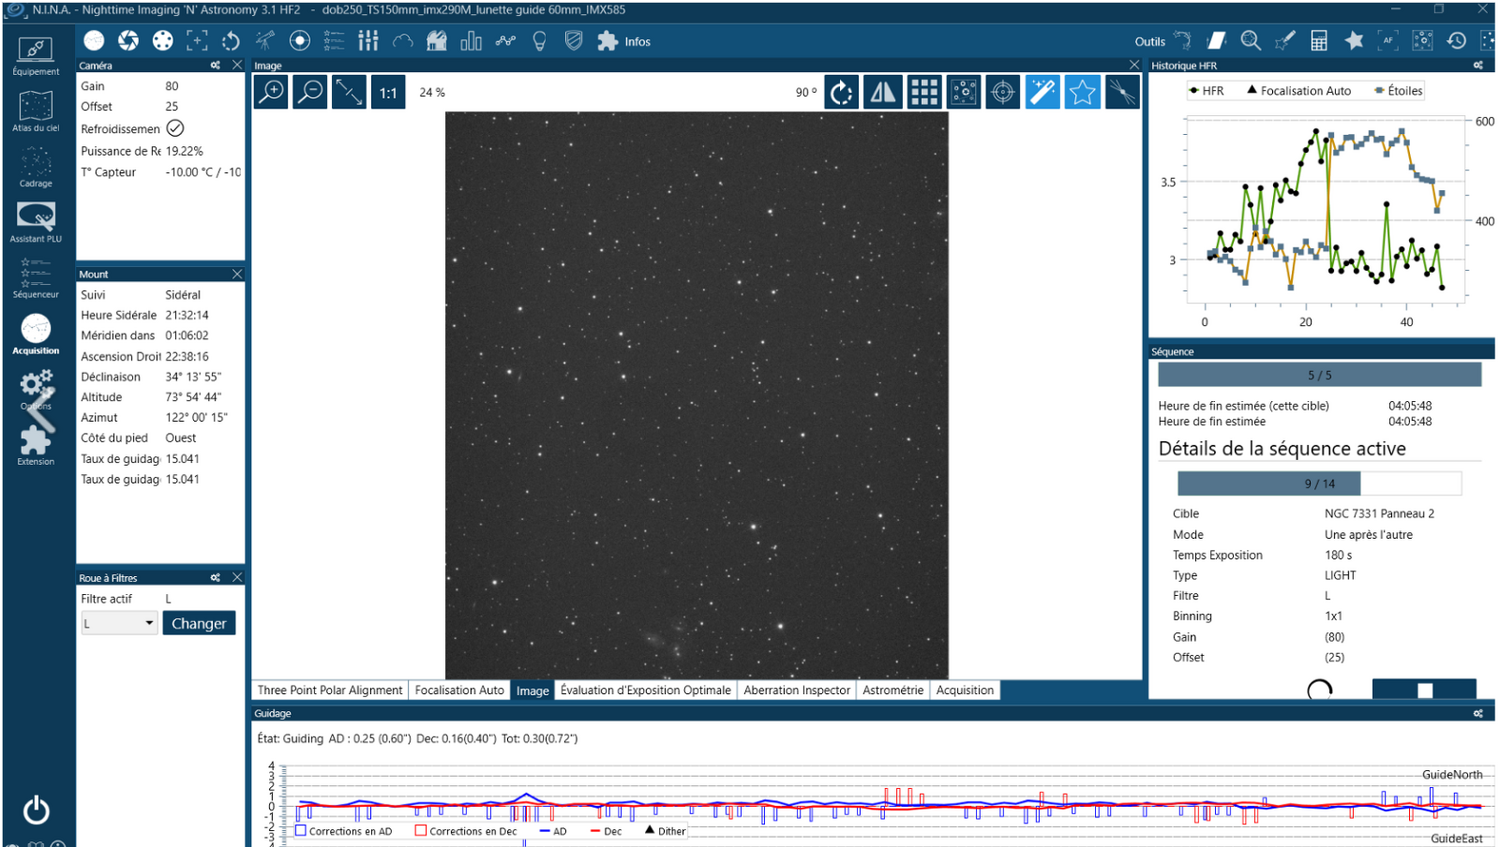Click the power button in the sidebar
Image resolution: width=1500 pixels, height=847 pixels.
pos(36,809)
